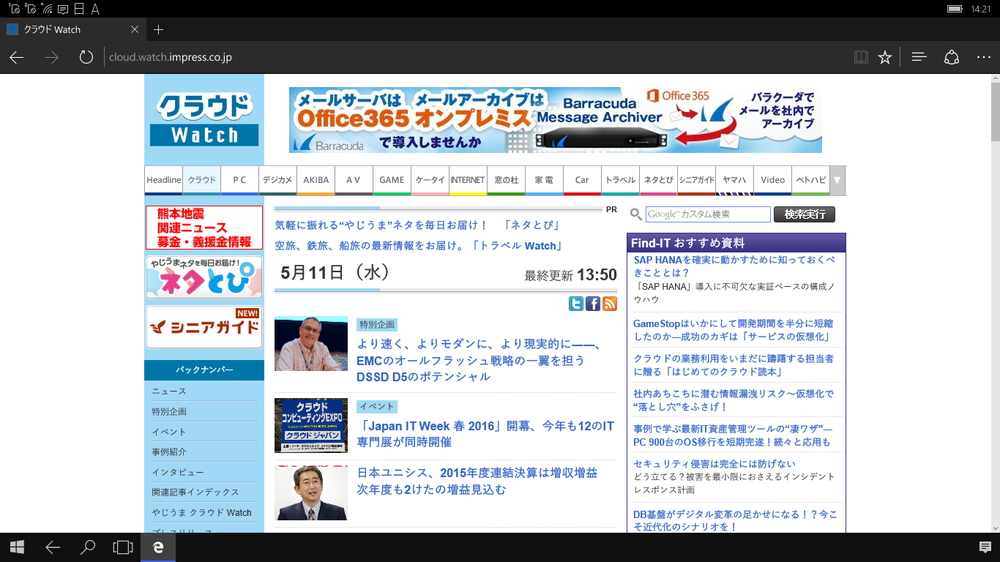Open SAP HANA recommended document link

point(734,266)
